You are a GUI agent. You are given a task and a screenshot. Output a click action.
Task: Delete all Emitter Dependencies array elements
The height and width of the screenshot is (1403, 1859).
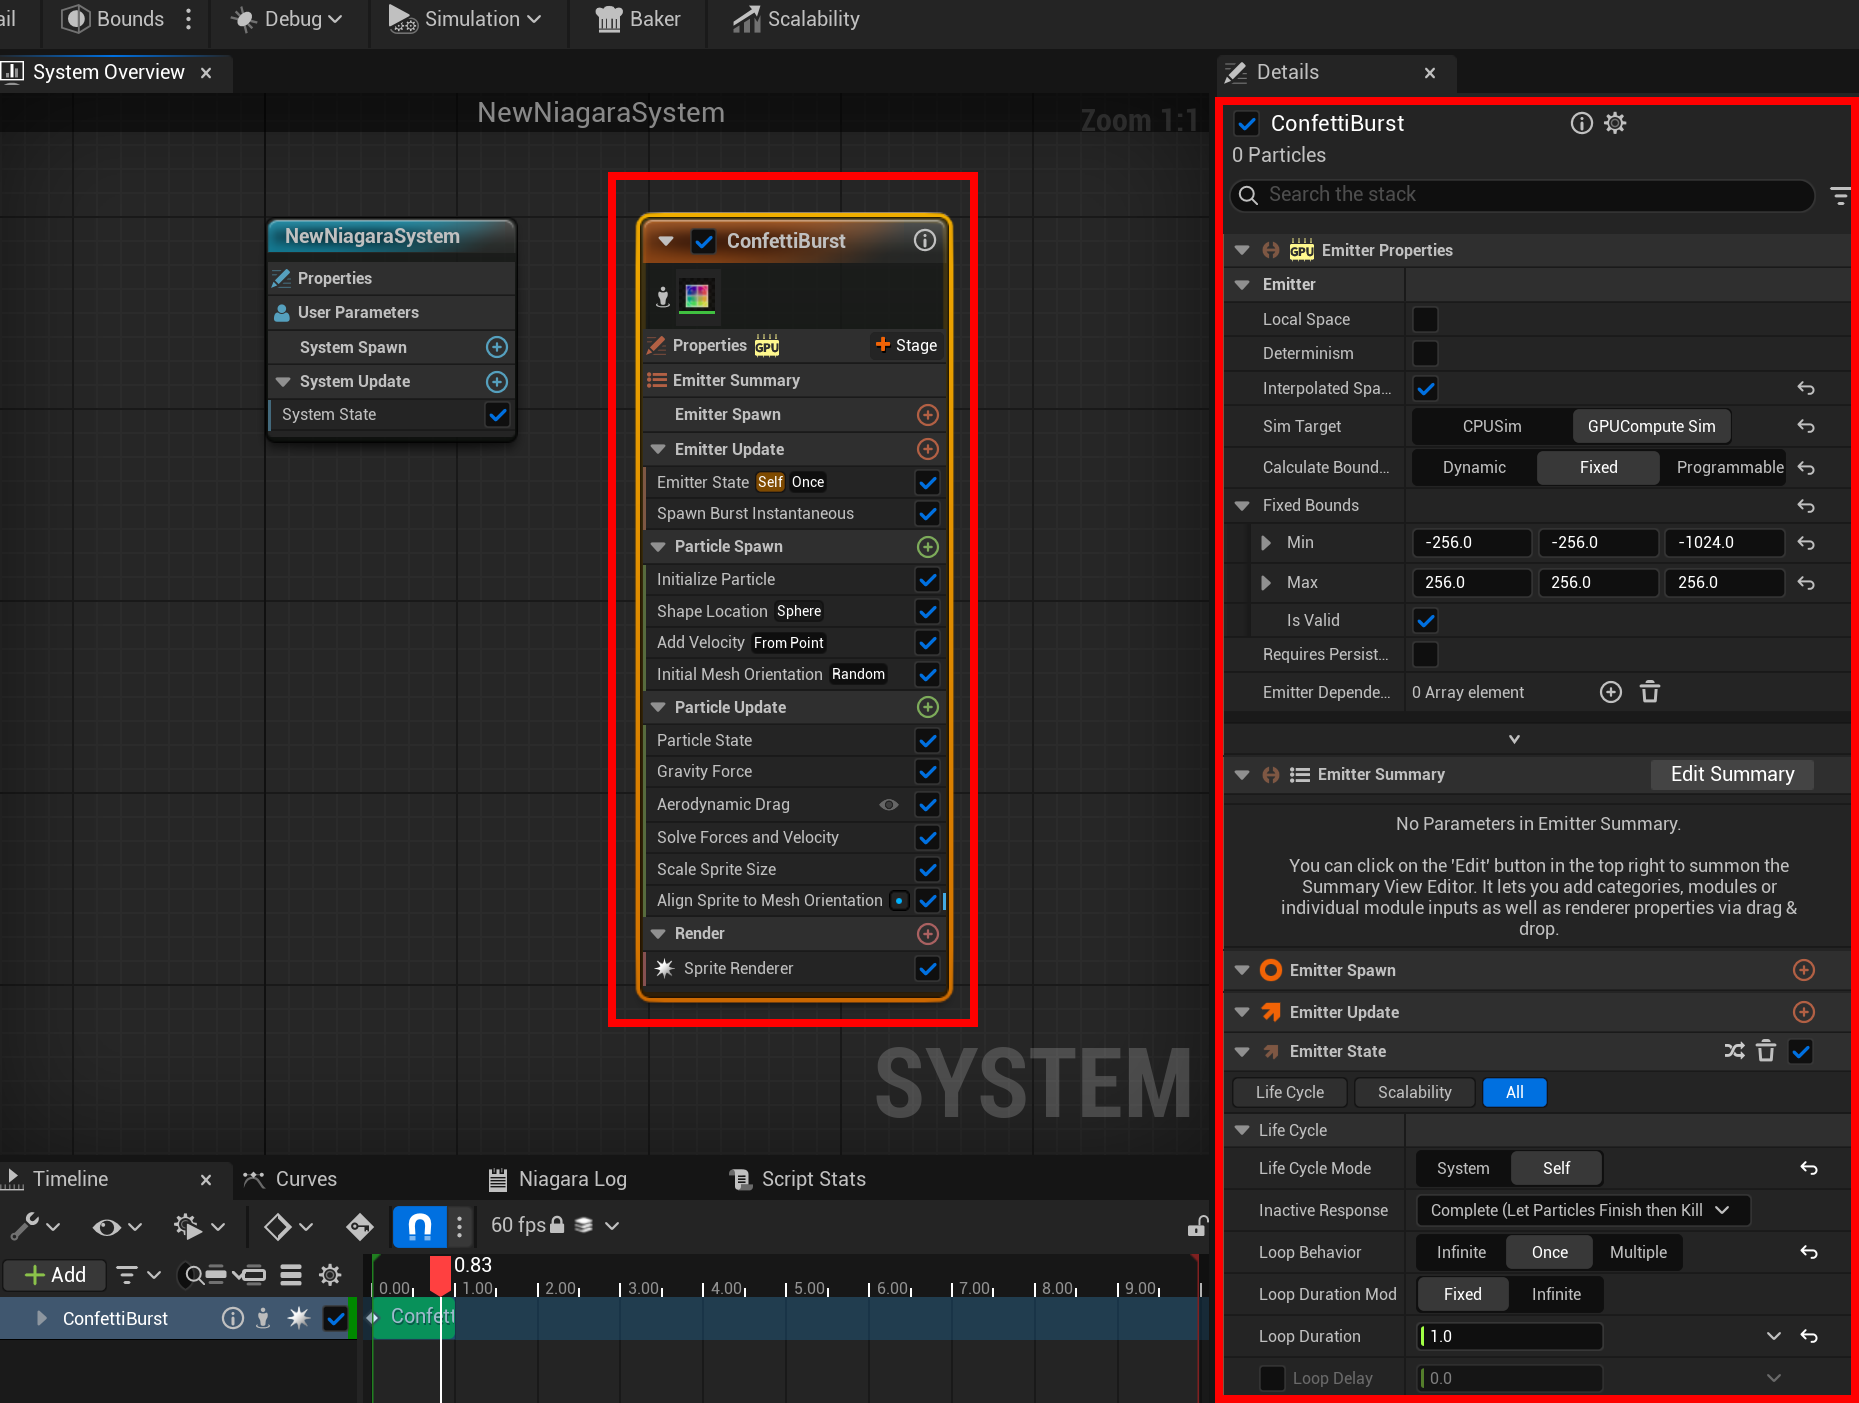pos(1650,692)
